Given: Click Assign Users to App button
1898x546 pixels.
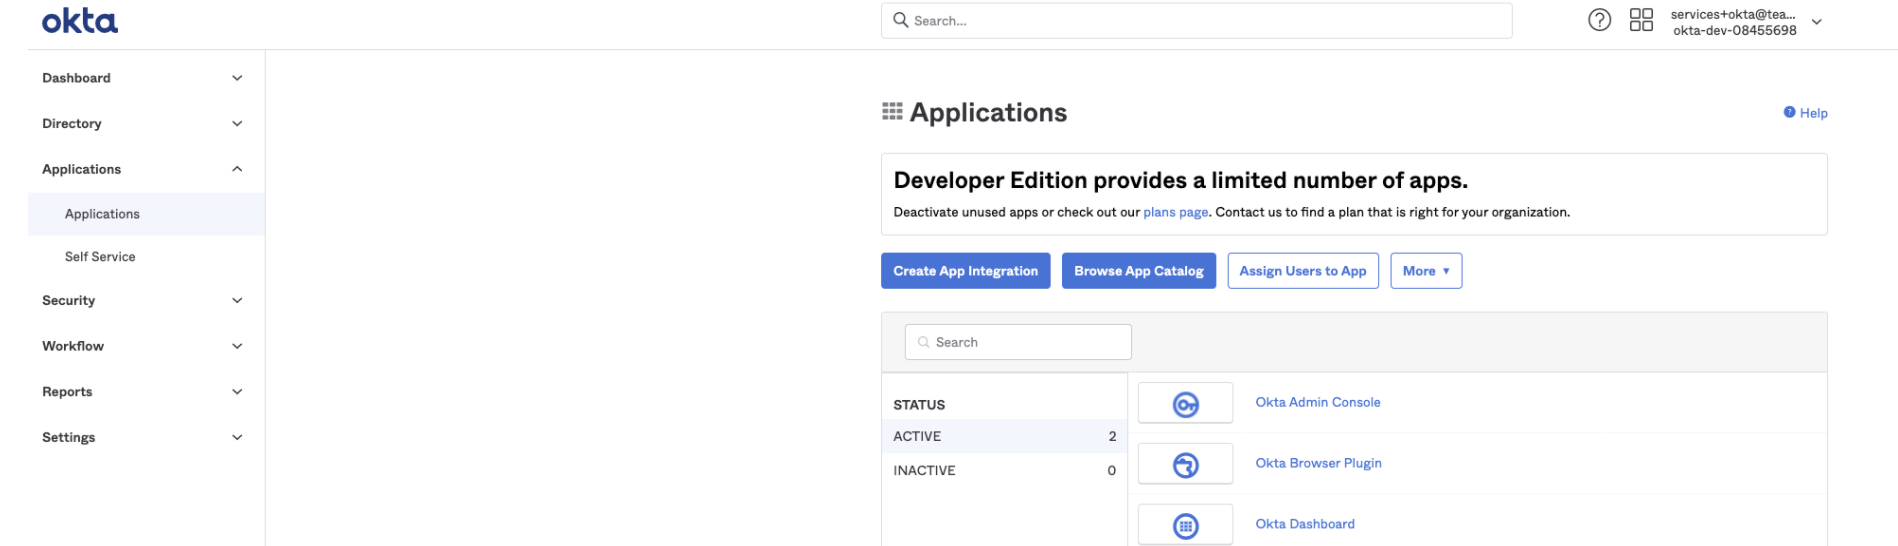Looking at the screenshot, I should [1303, 271].
